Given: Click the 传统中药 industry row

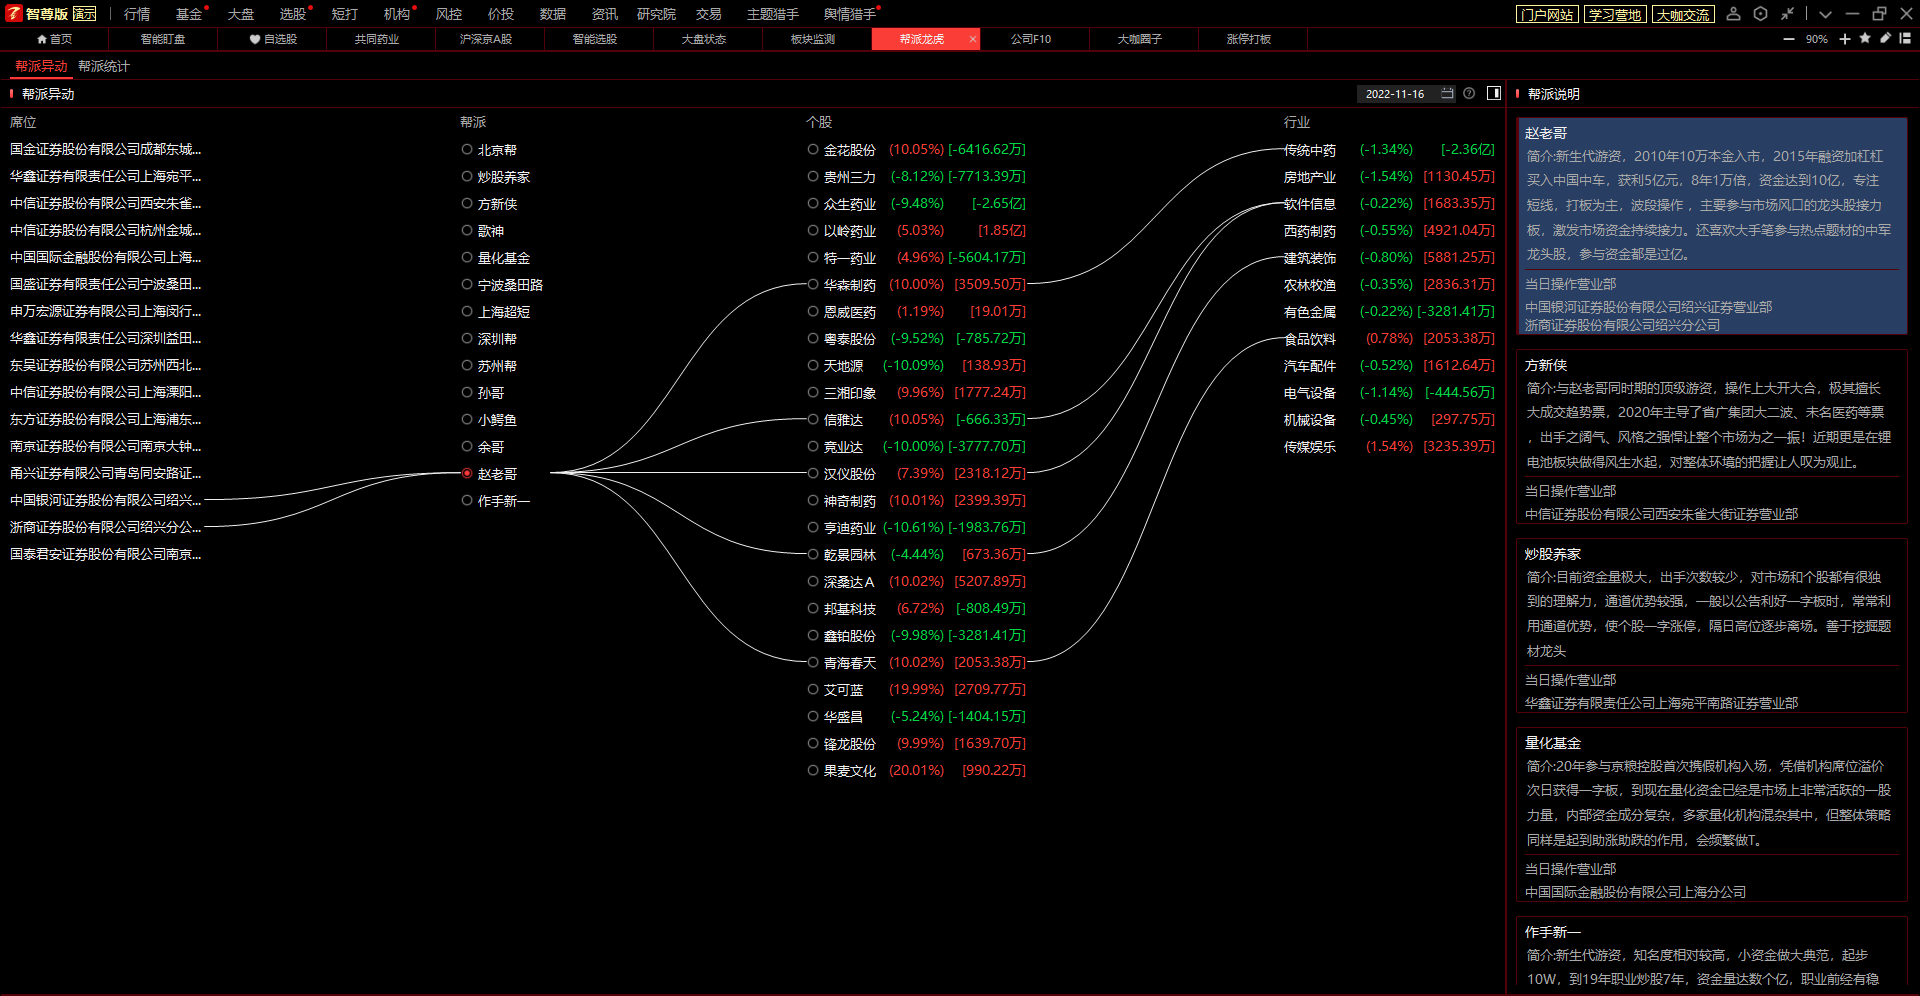Looking at the screenshot, I should (1389, 149).
